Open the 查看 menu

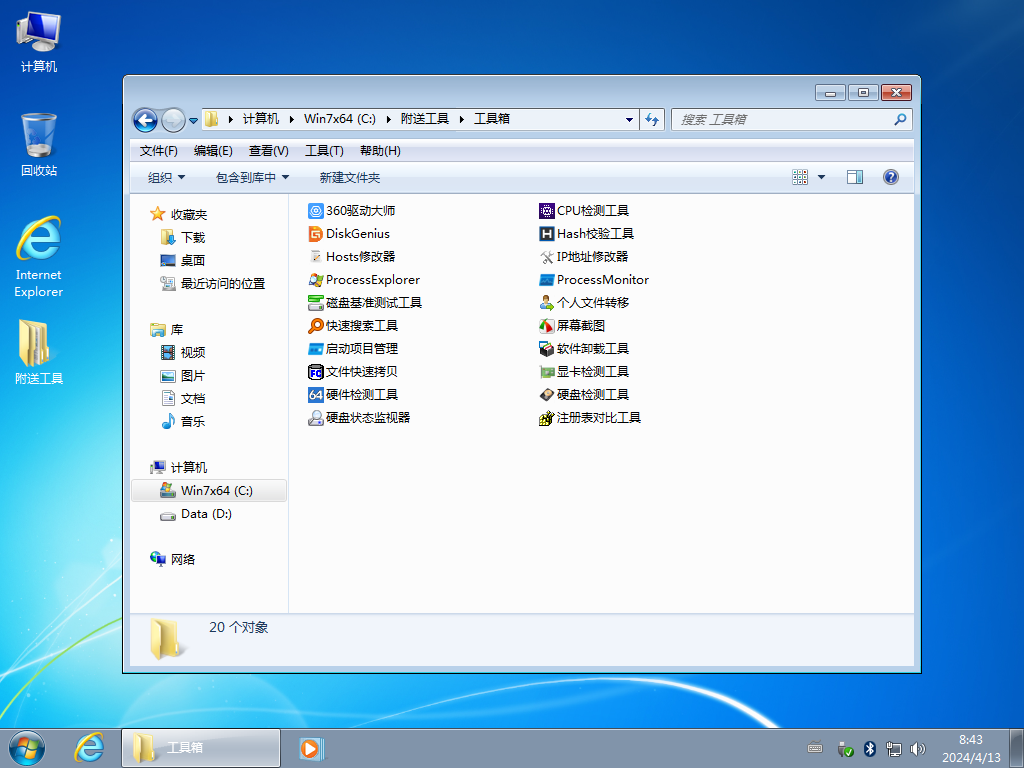(x=269, y=151)
